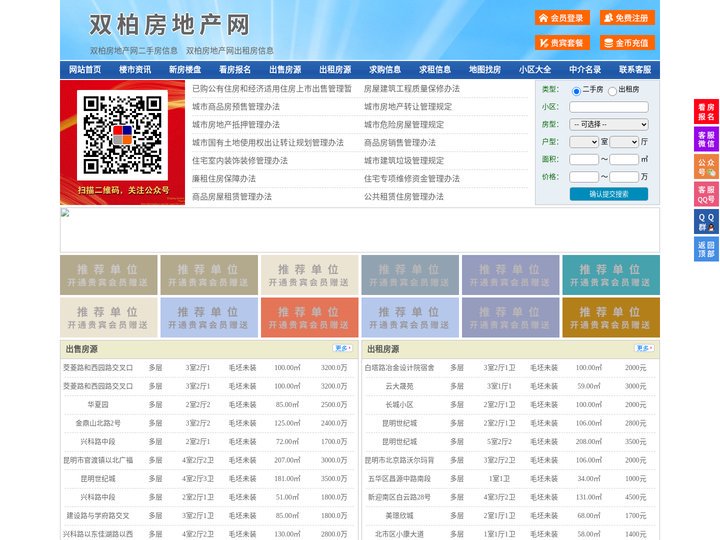
Task: Click the 免费注册 free register button
Action: [x=627, y=18]
